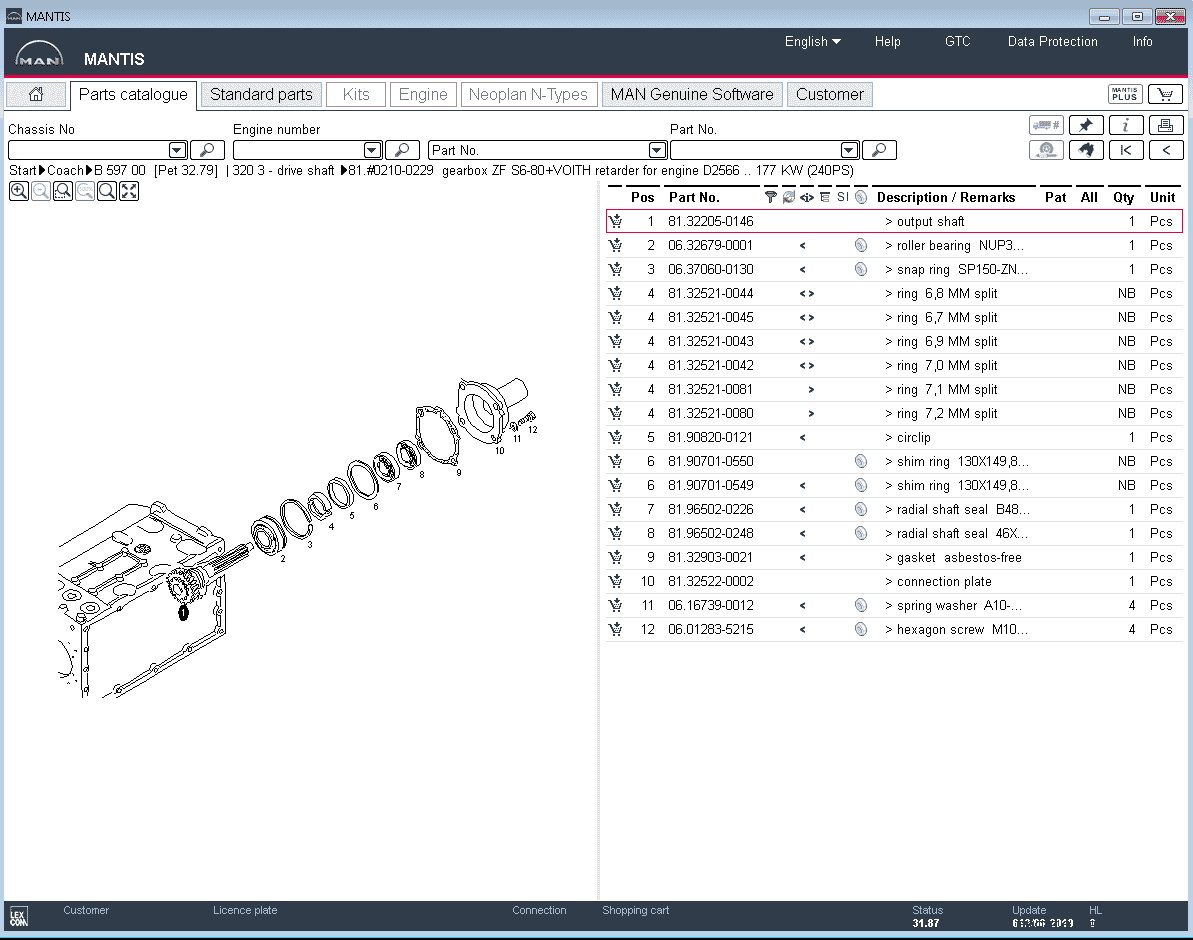Open the English language dropdown
Screen dimensions: 1193x940
[x=813, y=42]
